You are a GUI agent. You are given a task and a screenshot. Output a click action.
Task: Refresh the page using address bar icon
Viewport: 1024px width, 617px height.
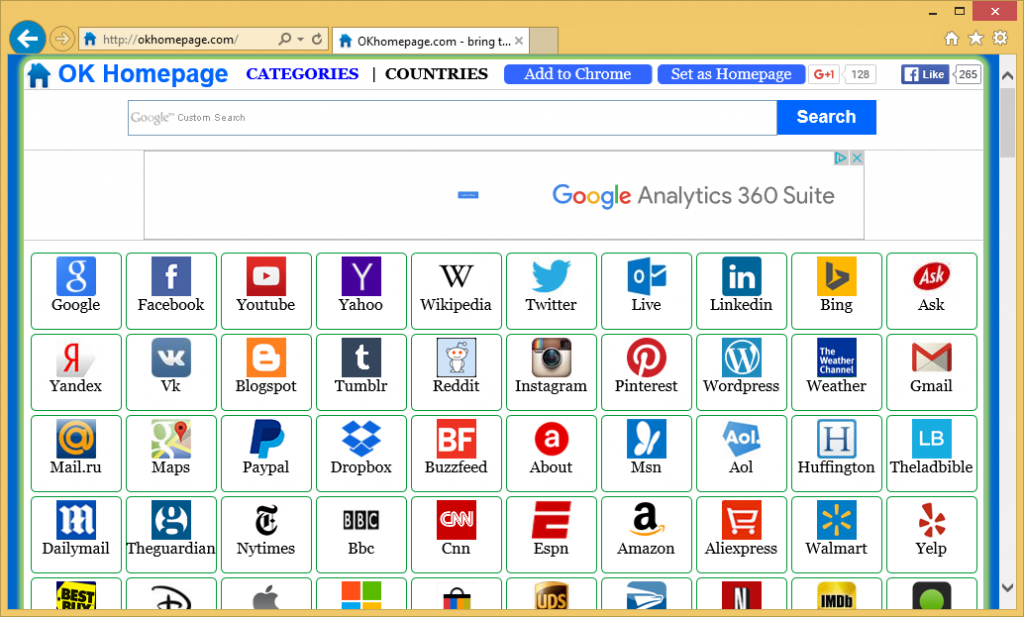318,40
